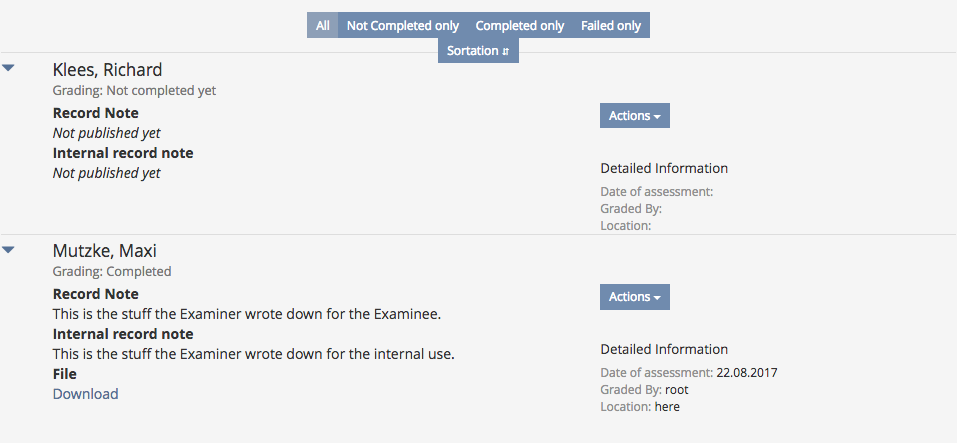Collapse the Mutzke, Maxi entry triangle
The image size is (957, 443).
click(8, 250)
